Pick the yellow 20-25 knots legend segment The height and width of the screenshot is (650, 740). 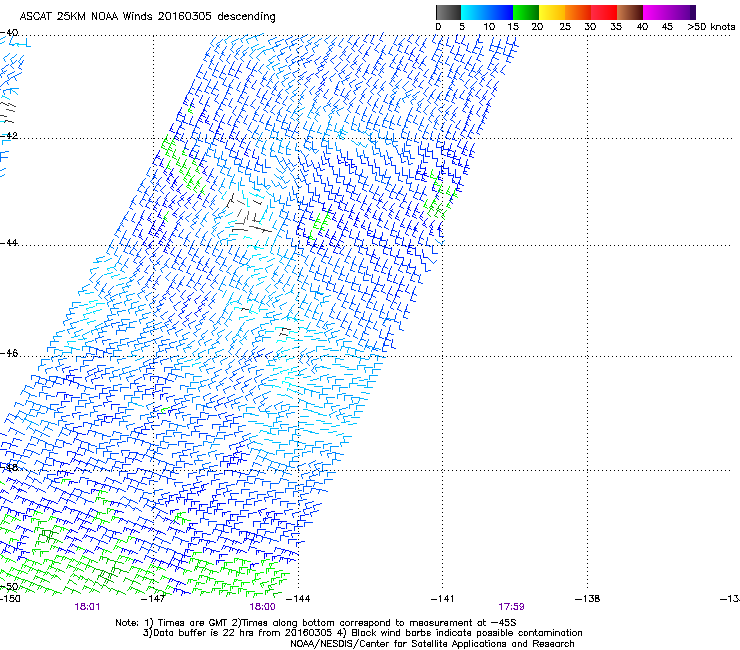pyautogui.click(x=552, y=12)
